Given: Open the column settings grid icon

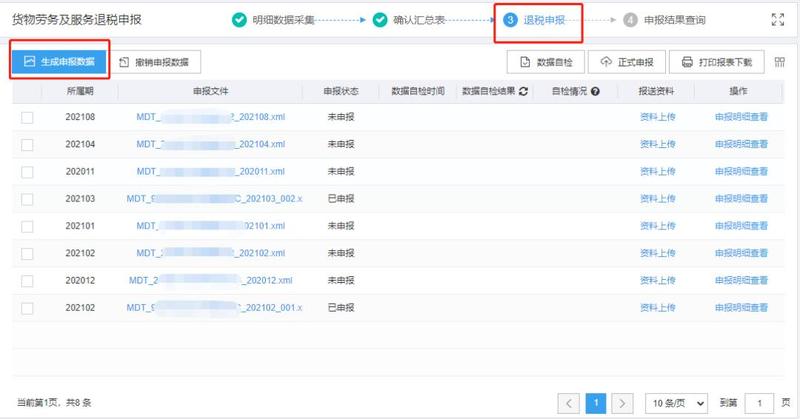Looking at the screenshot, I should [x=779, y=62].
